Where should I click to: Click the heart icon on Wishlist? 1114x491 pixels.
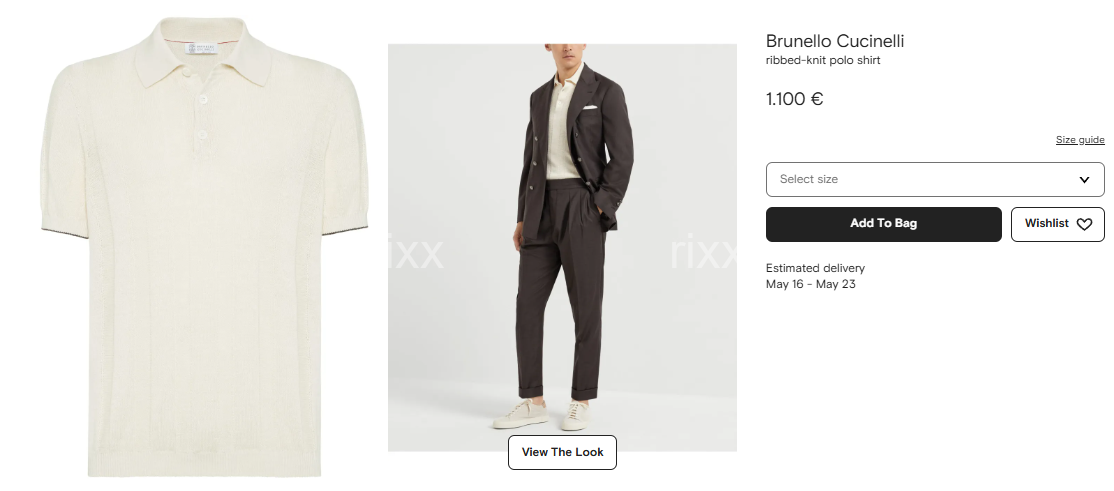point(1083,225)
